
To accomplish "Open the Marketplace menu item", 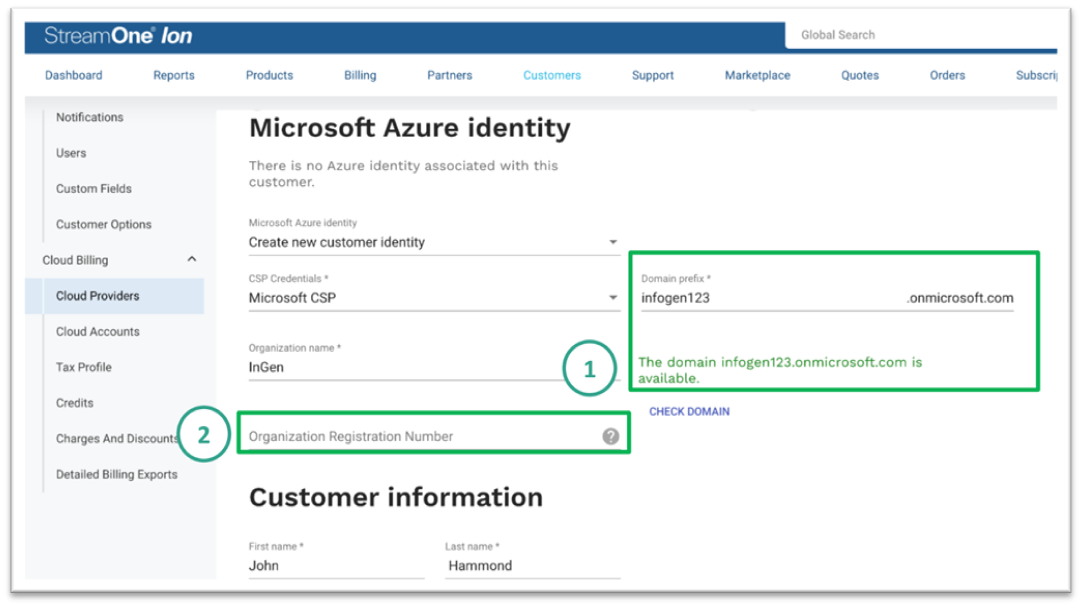I will click(x=757, y=75).
